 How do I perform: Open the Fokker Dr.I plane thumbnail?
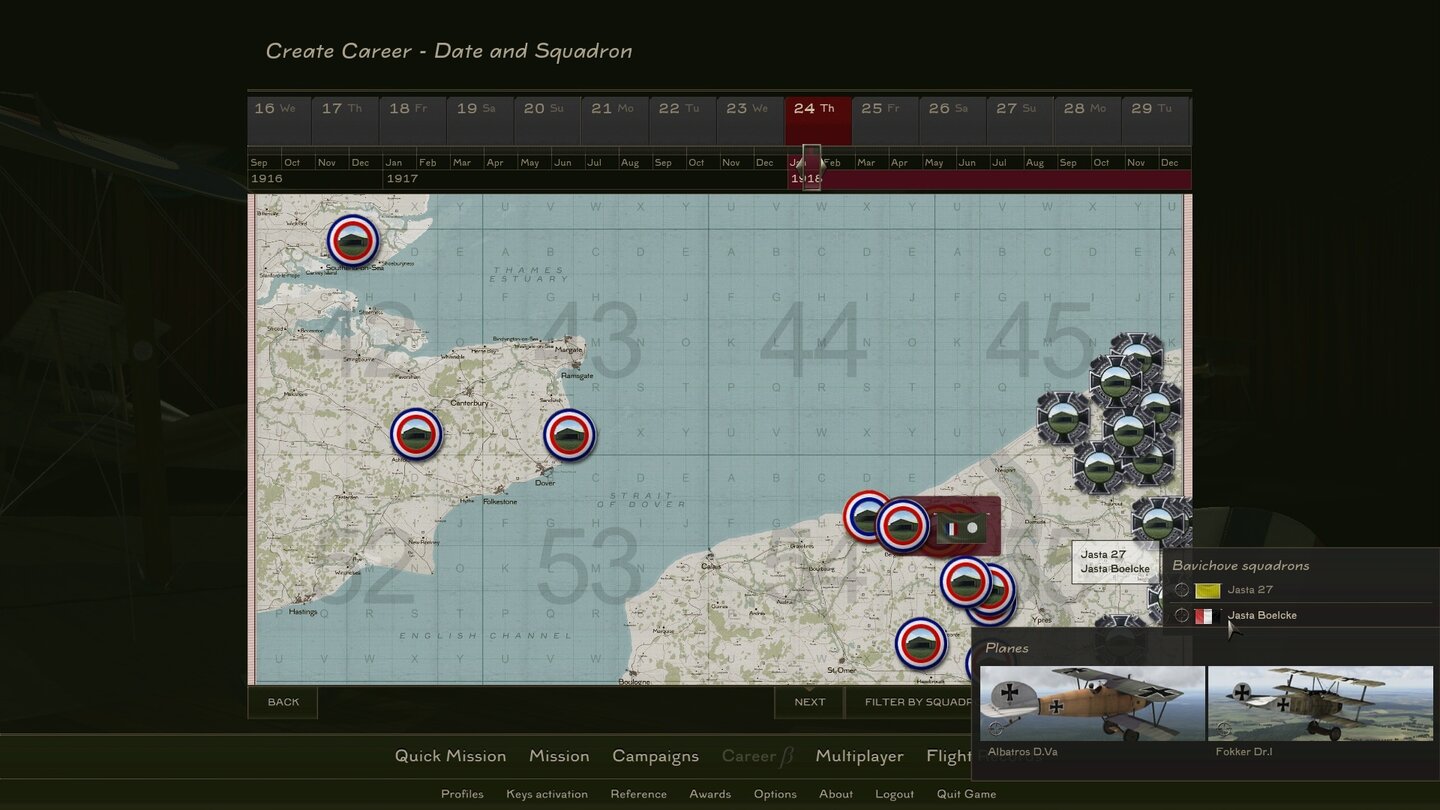tap(1320, 704)
